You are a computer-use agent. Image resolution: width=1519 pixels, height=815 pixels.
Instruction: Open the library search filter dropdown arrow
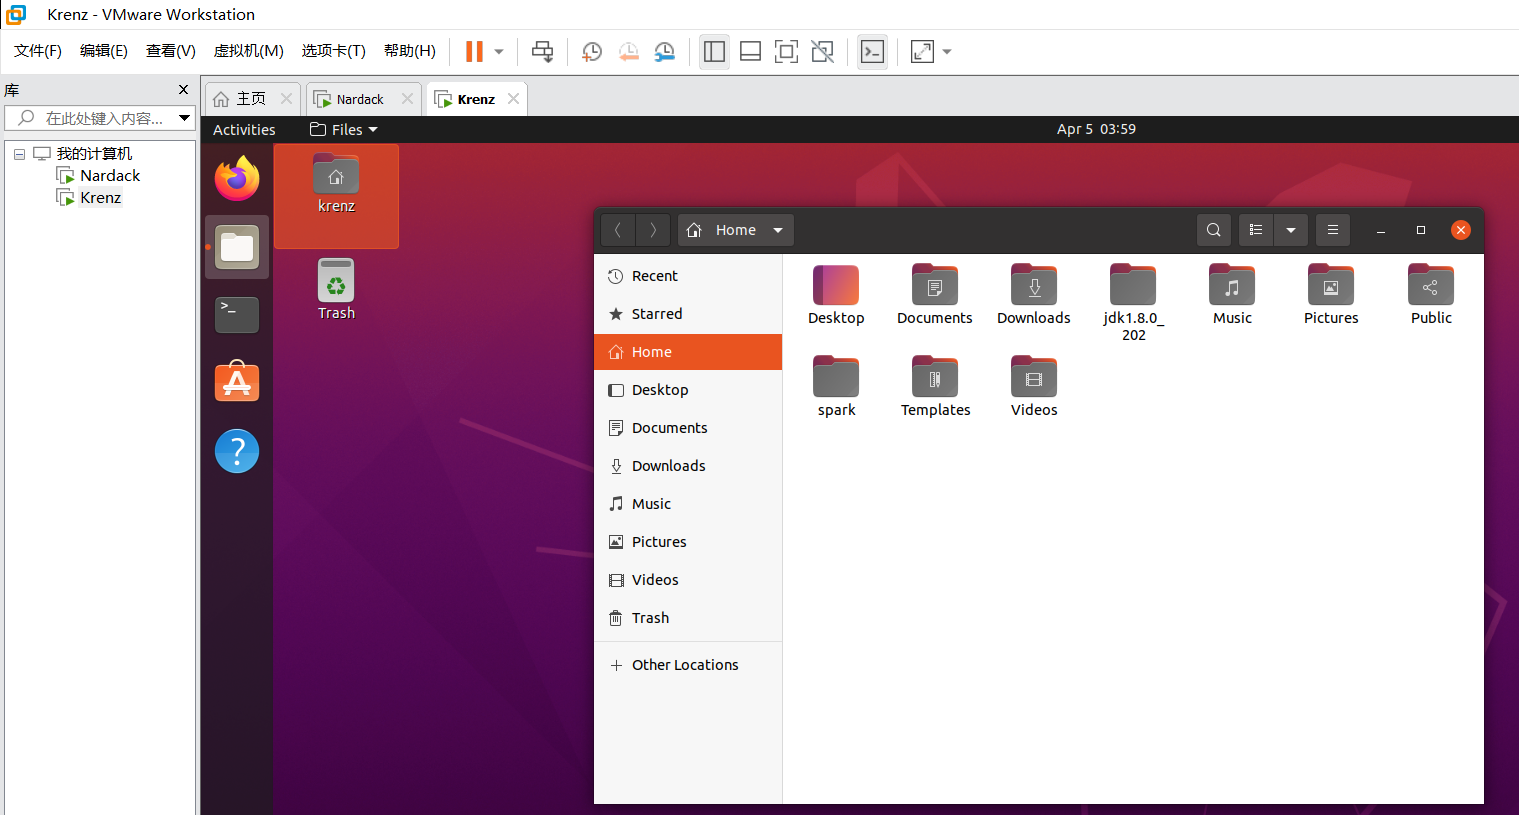[x=185, y=118]
